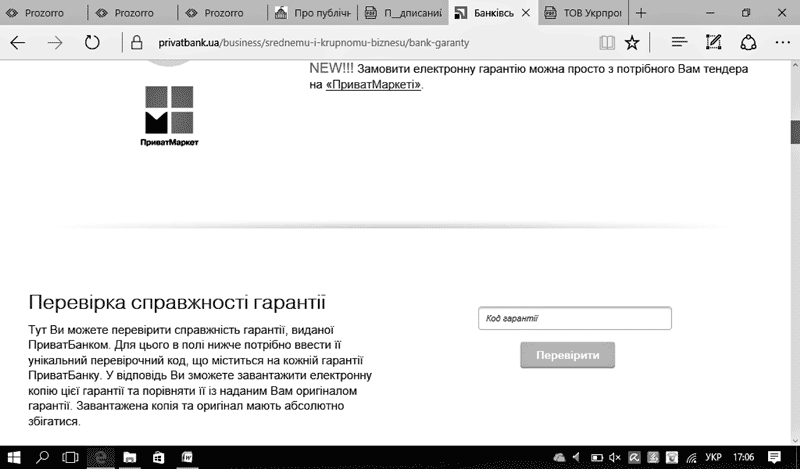Open the Hub lines icon
The image size is (800, 469).
679,43
